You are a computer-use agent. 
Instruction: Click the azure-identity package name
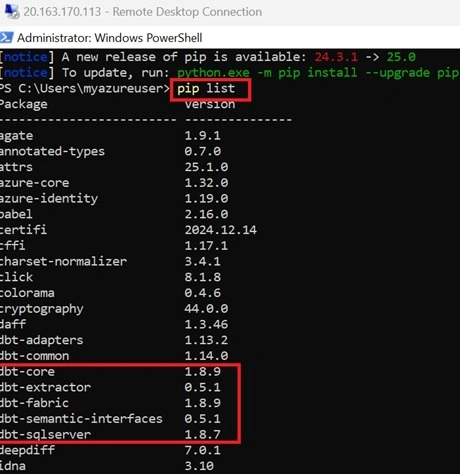[x=49, y=199]
